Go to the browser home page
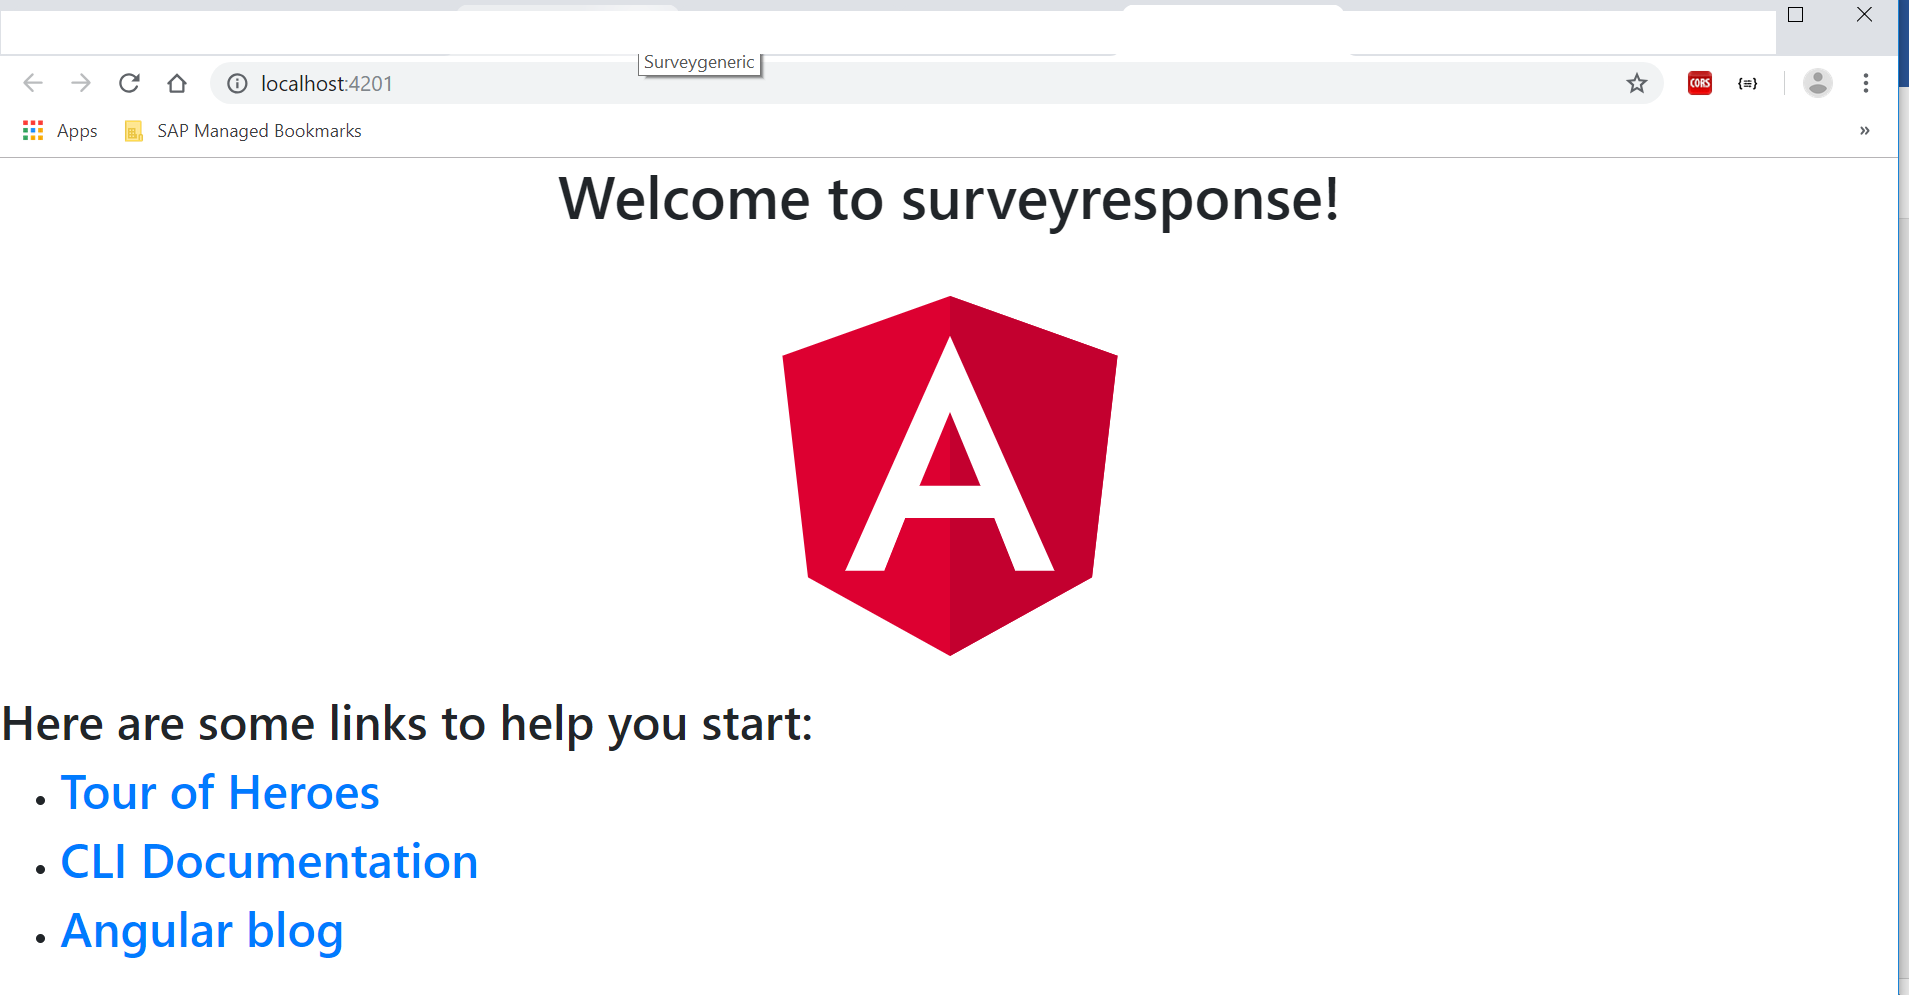 (177, 83)
